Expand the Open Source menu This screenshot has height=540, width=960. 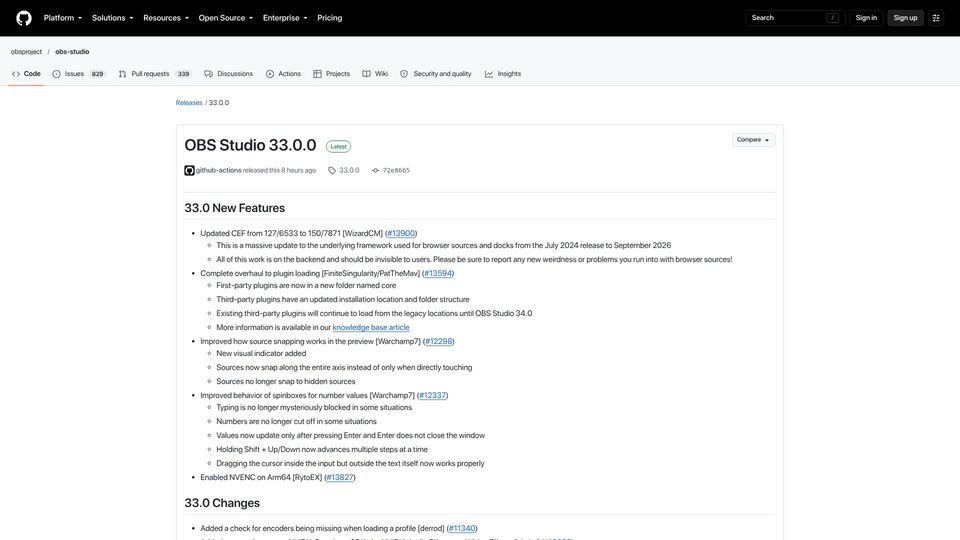[x=225, y=18]
